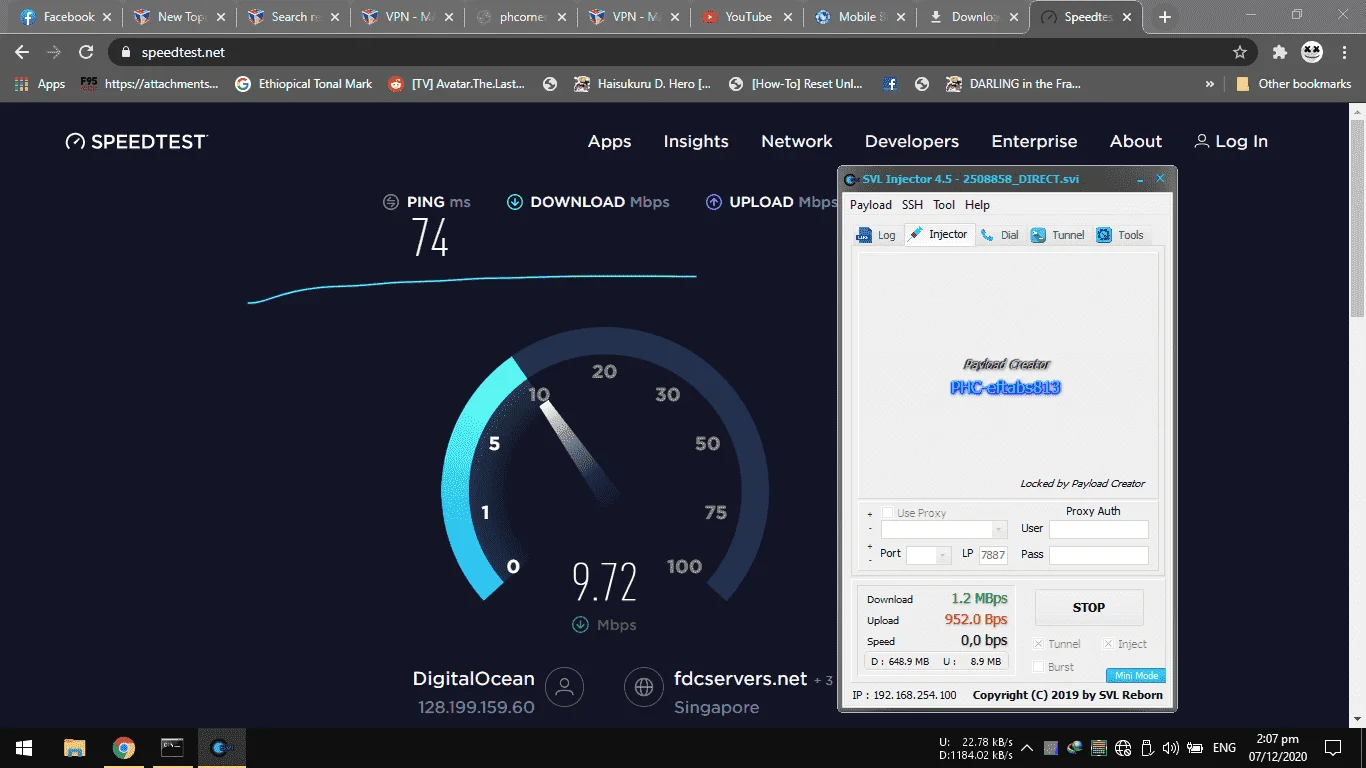This screenshot has width=1366, height=768.
Task: Click the Proxy Auth User field
Action: pyautogui.click(x=1099, y=530)
